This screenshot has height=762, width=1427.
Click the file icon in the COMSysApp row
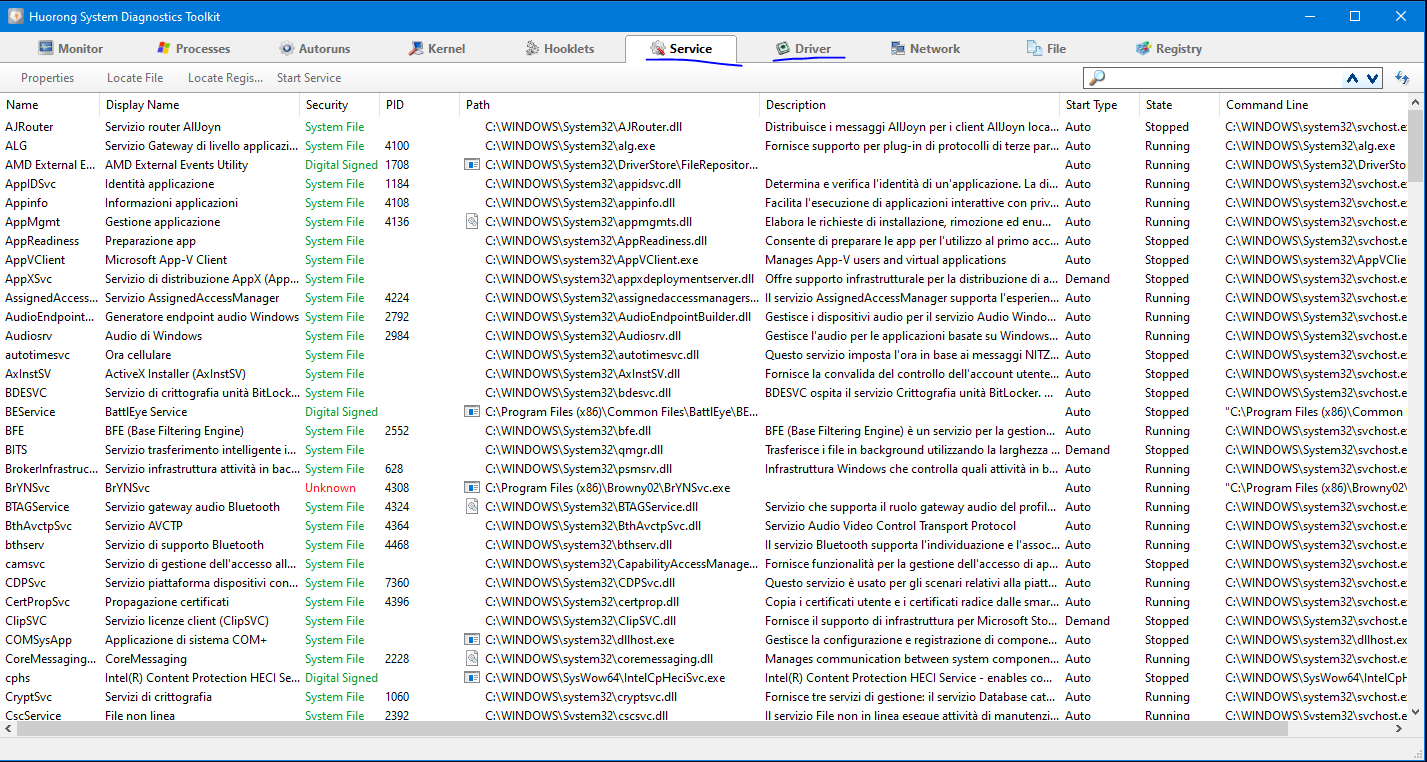pos(473,640)
